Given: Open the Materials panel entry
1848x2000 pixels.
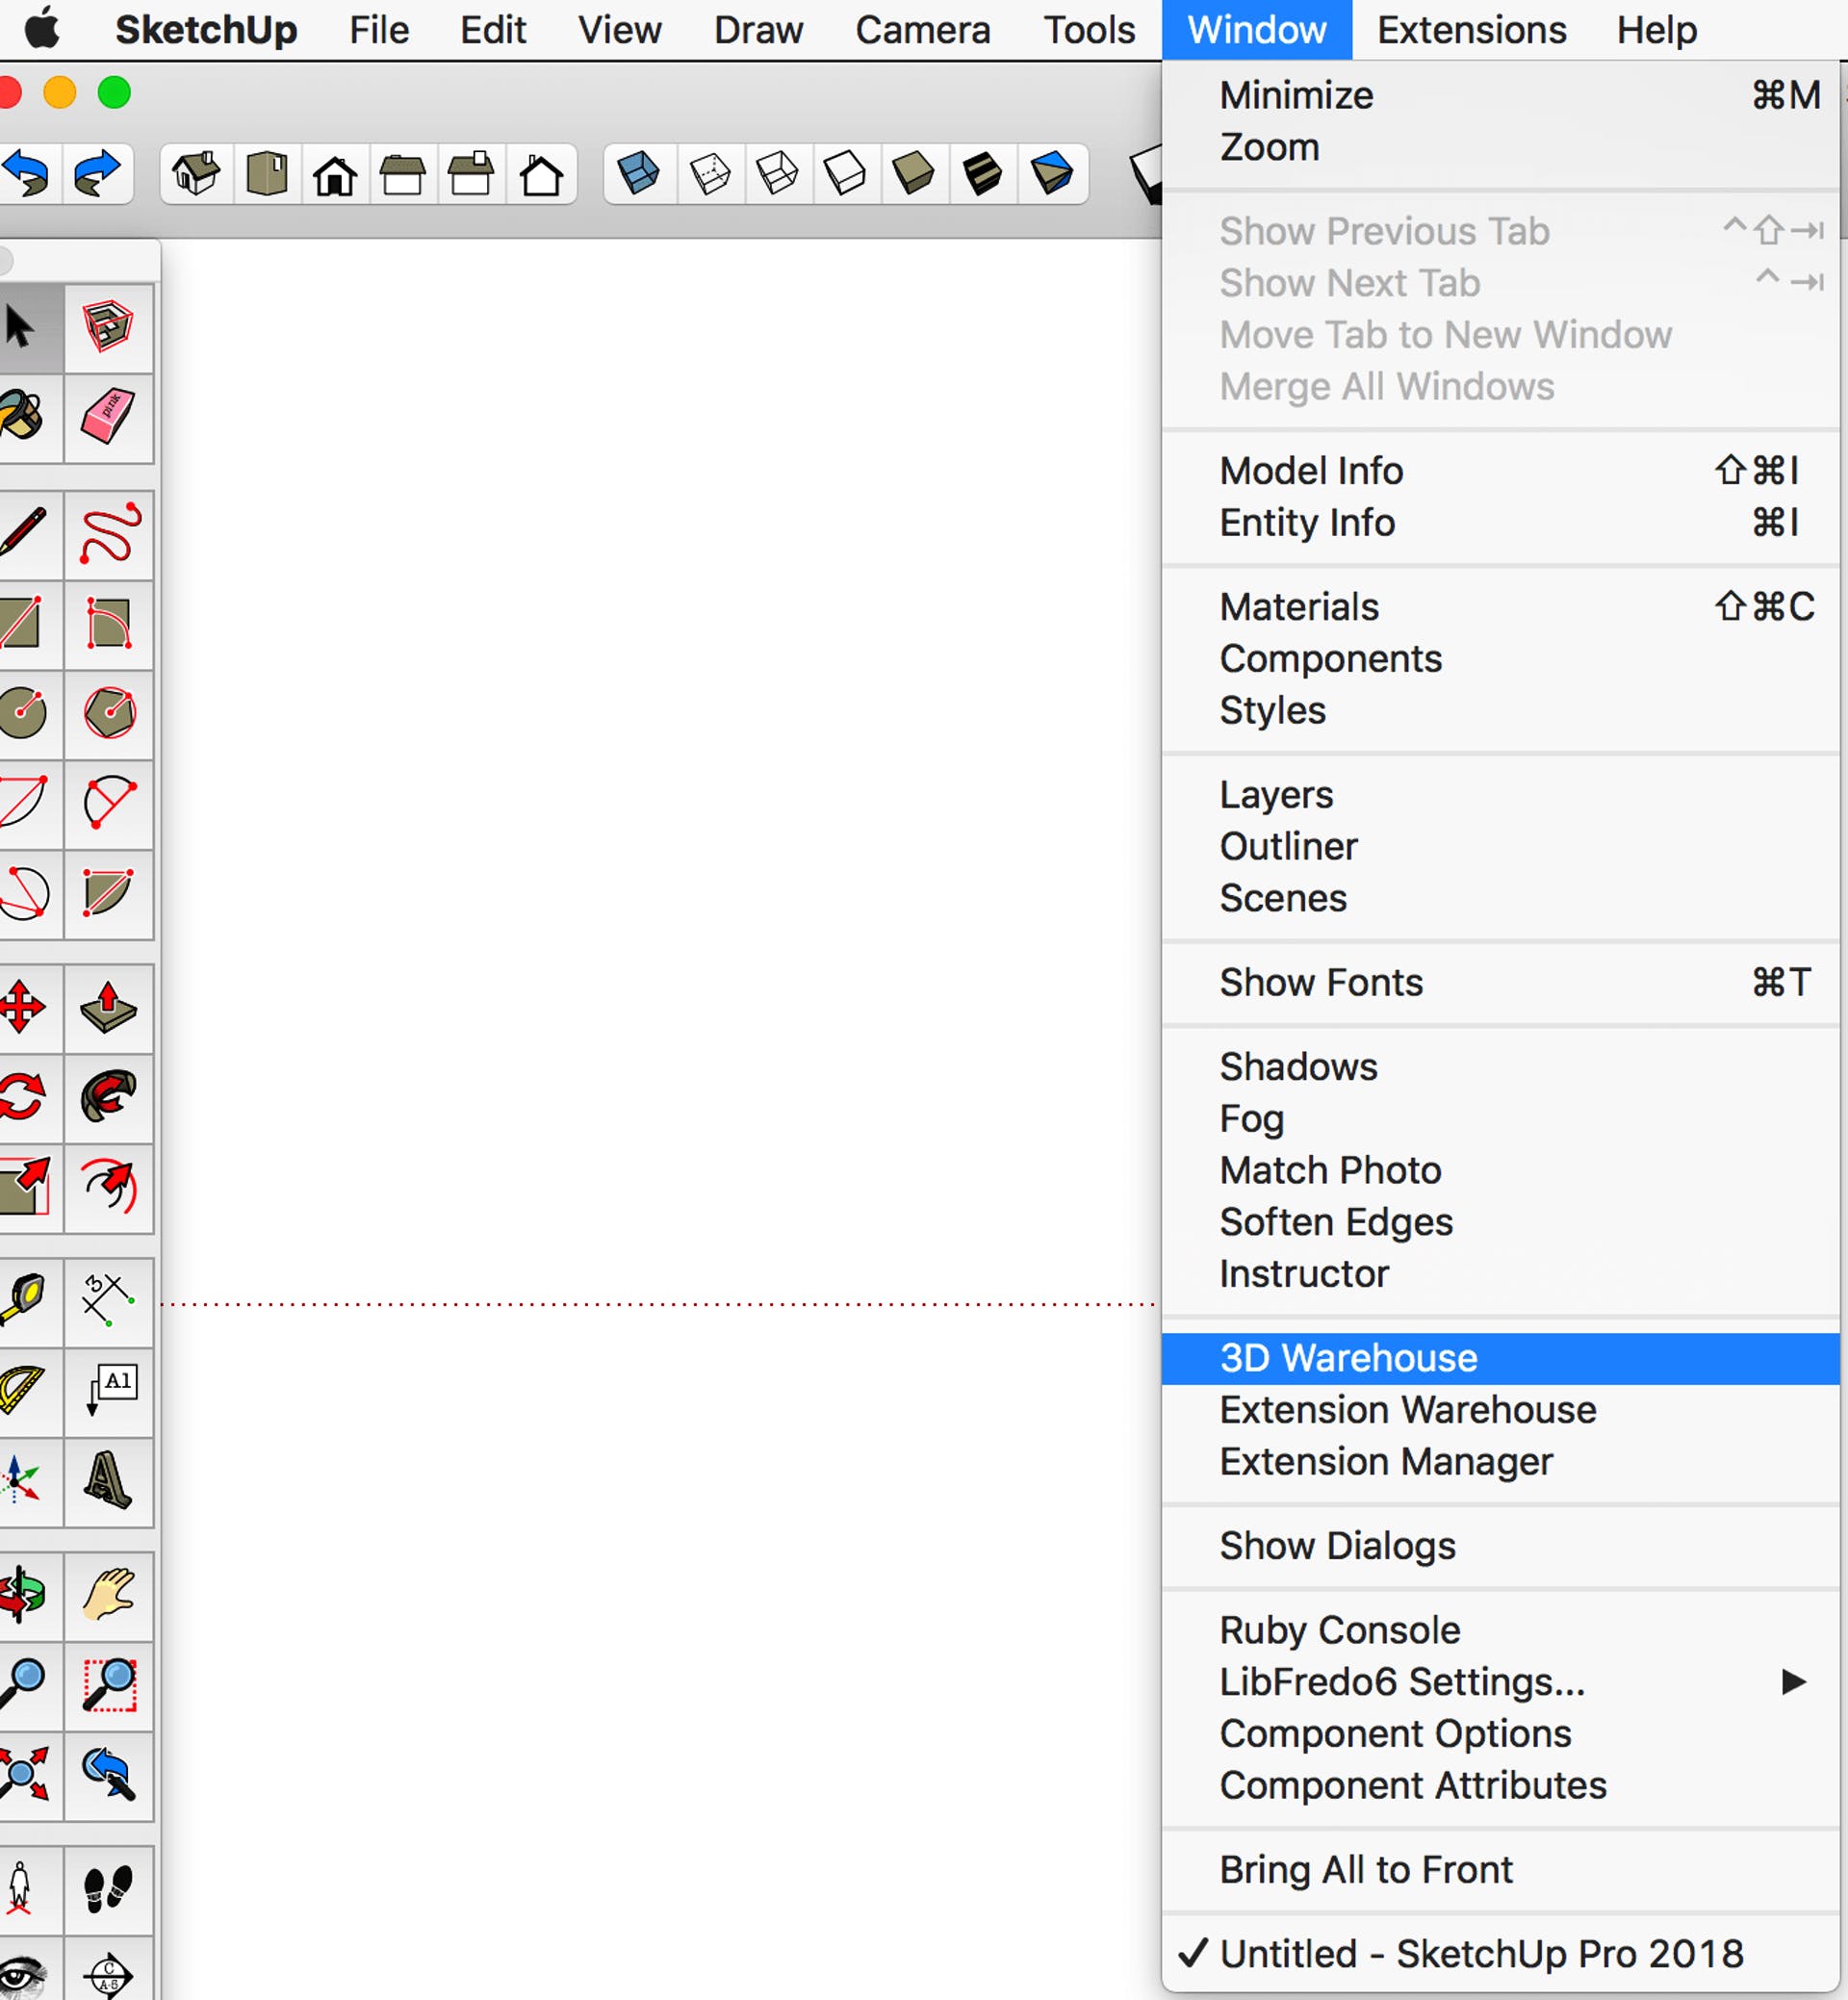Looking at the screenshot, I should pos(1298,607).
